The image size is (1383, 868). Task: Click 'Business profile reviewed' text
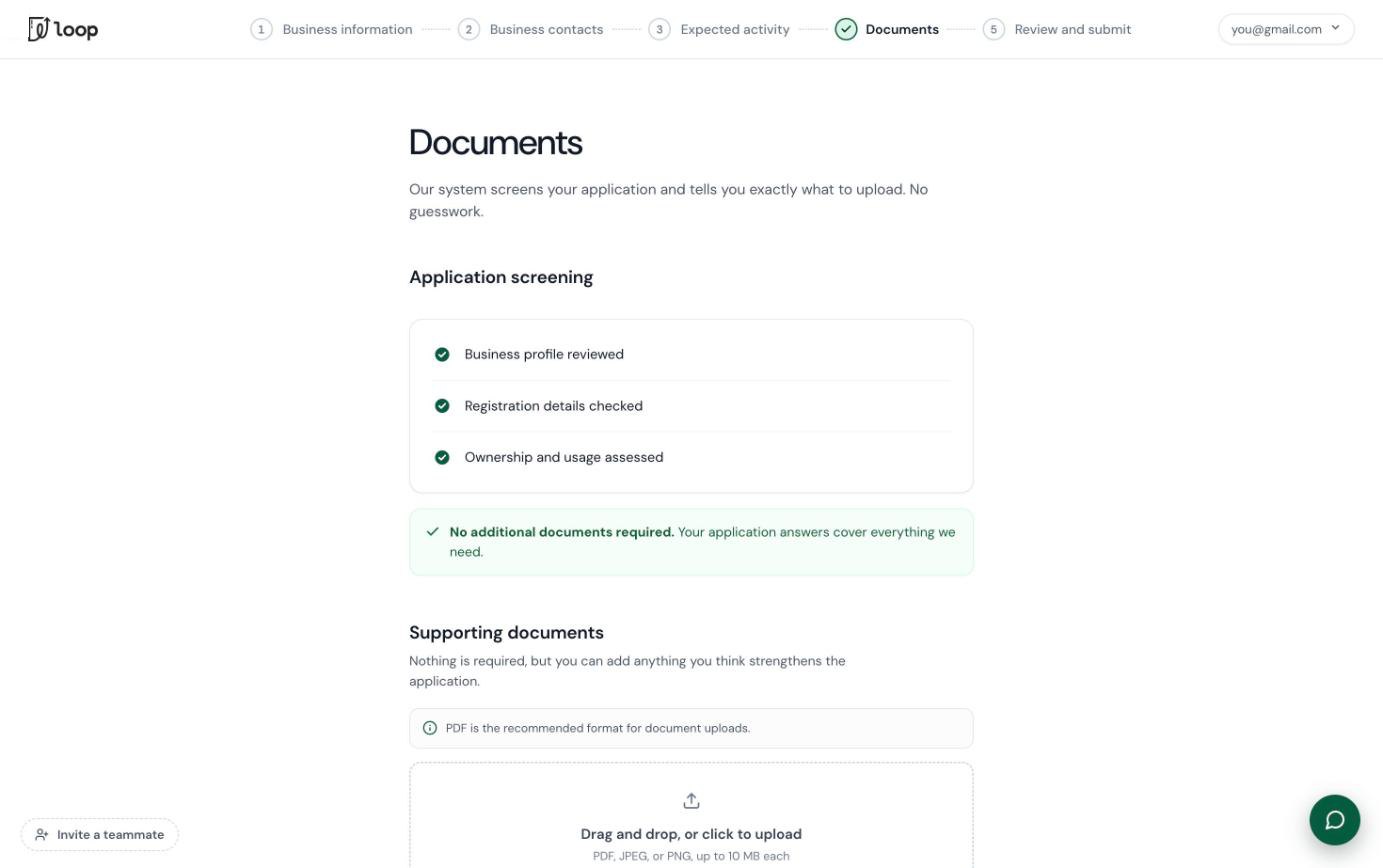544,354
